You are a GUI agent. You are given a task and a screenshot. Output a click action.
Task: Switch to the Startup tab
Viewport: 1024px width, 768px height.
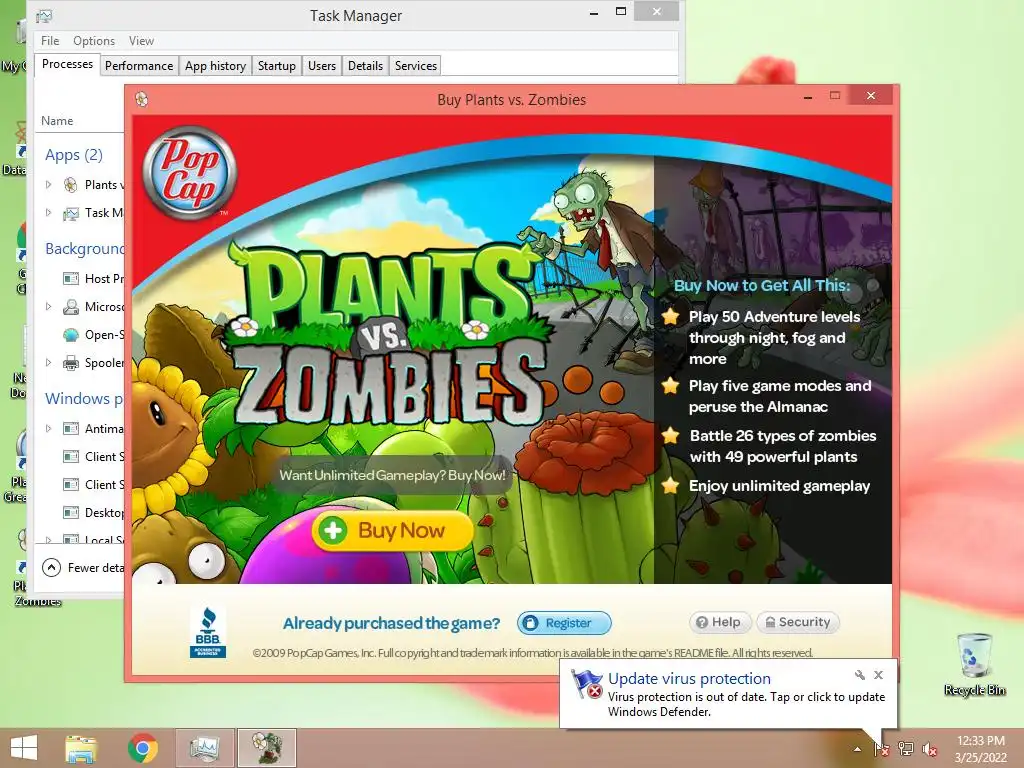click(x=276, y=65)
